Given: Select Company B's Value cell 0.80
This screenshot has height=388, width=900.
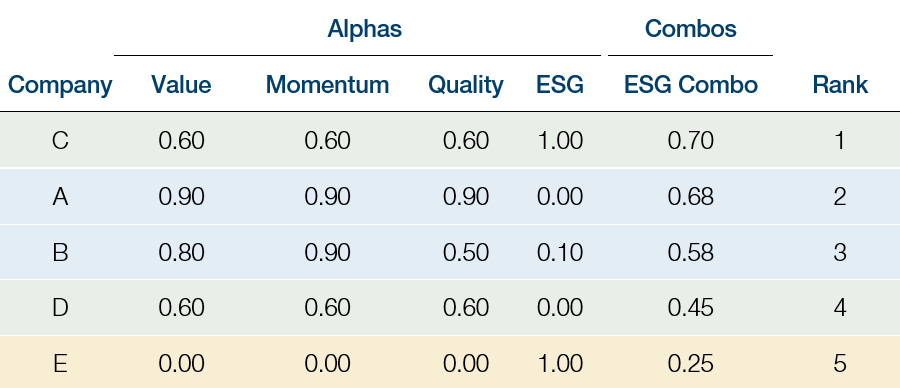Looking at the screenshot, I should (x=181, y=253).
